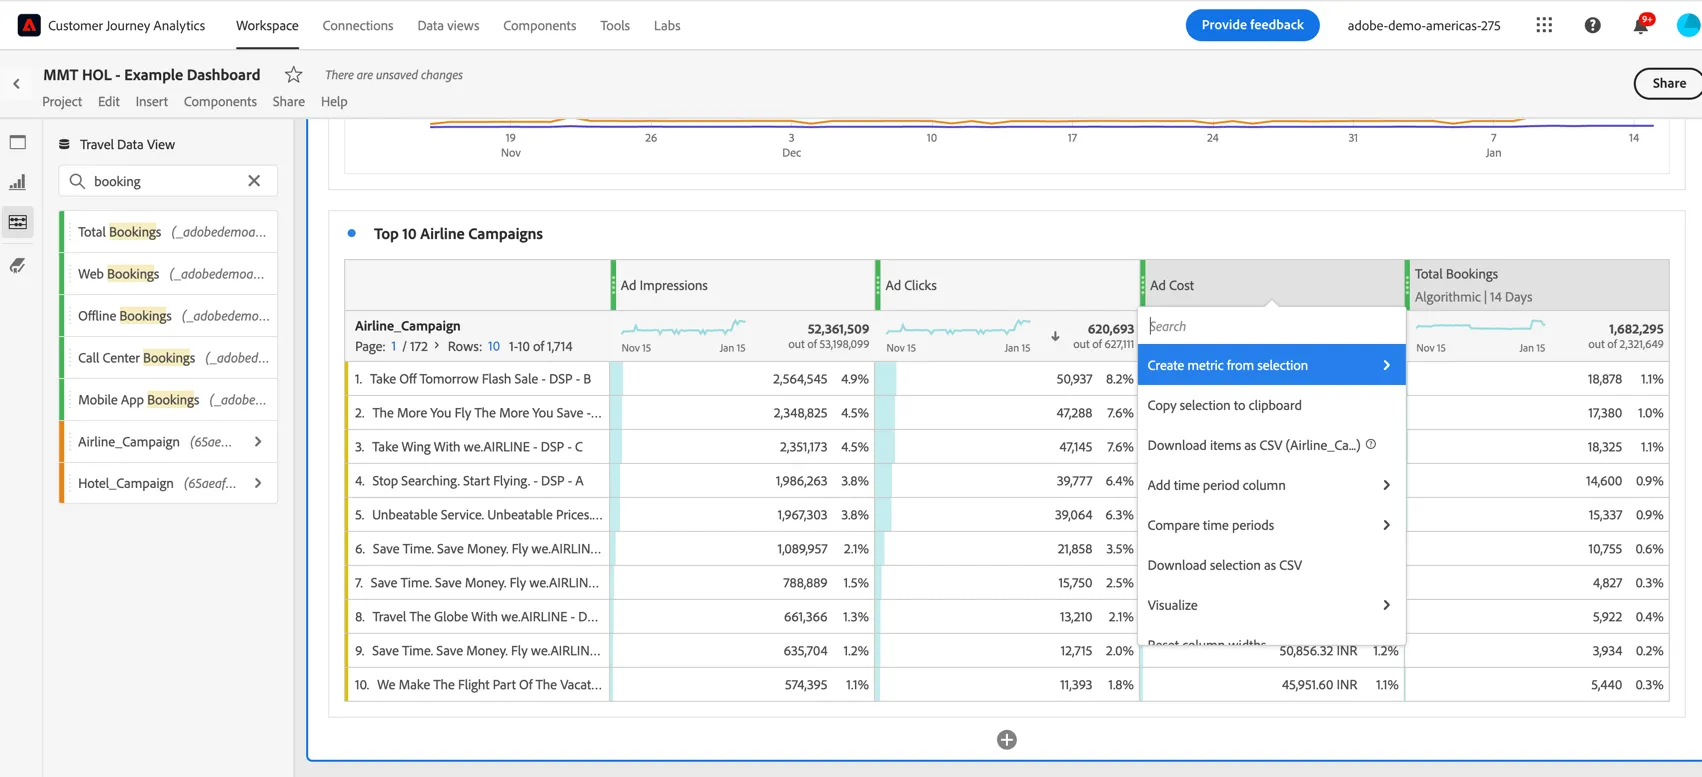Open the Create metric from selection submenu
This screenshot has height=777, width=1702.
(x=1271, y=365)
